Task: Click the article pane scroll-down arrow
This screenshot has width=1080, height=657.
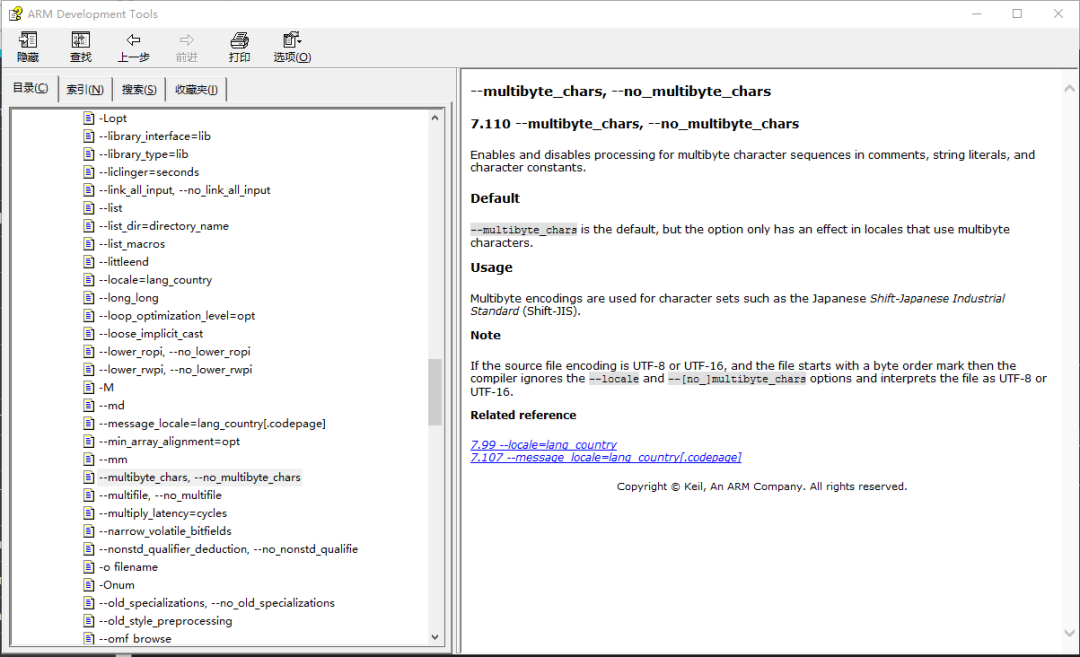Action: [1069, 633]
